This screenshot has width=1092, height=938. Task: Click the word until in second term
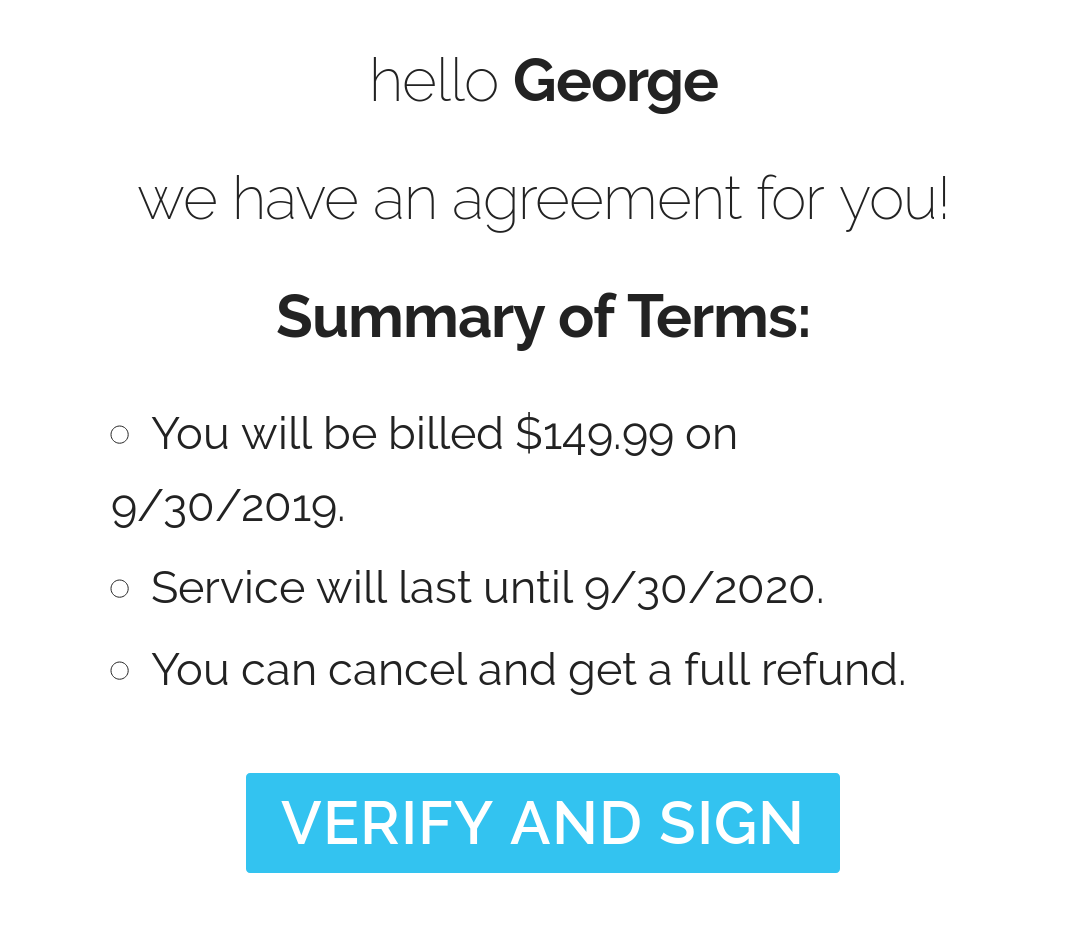(x=528, y=588)
